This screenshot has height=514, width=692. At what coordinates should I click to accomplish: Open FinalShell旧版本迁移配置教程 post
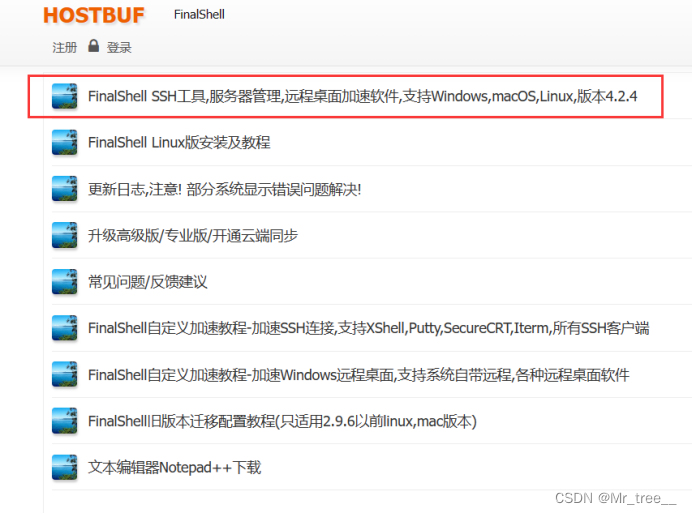282,421
